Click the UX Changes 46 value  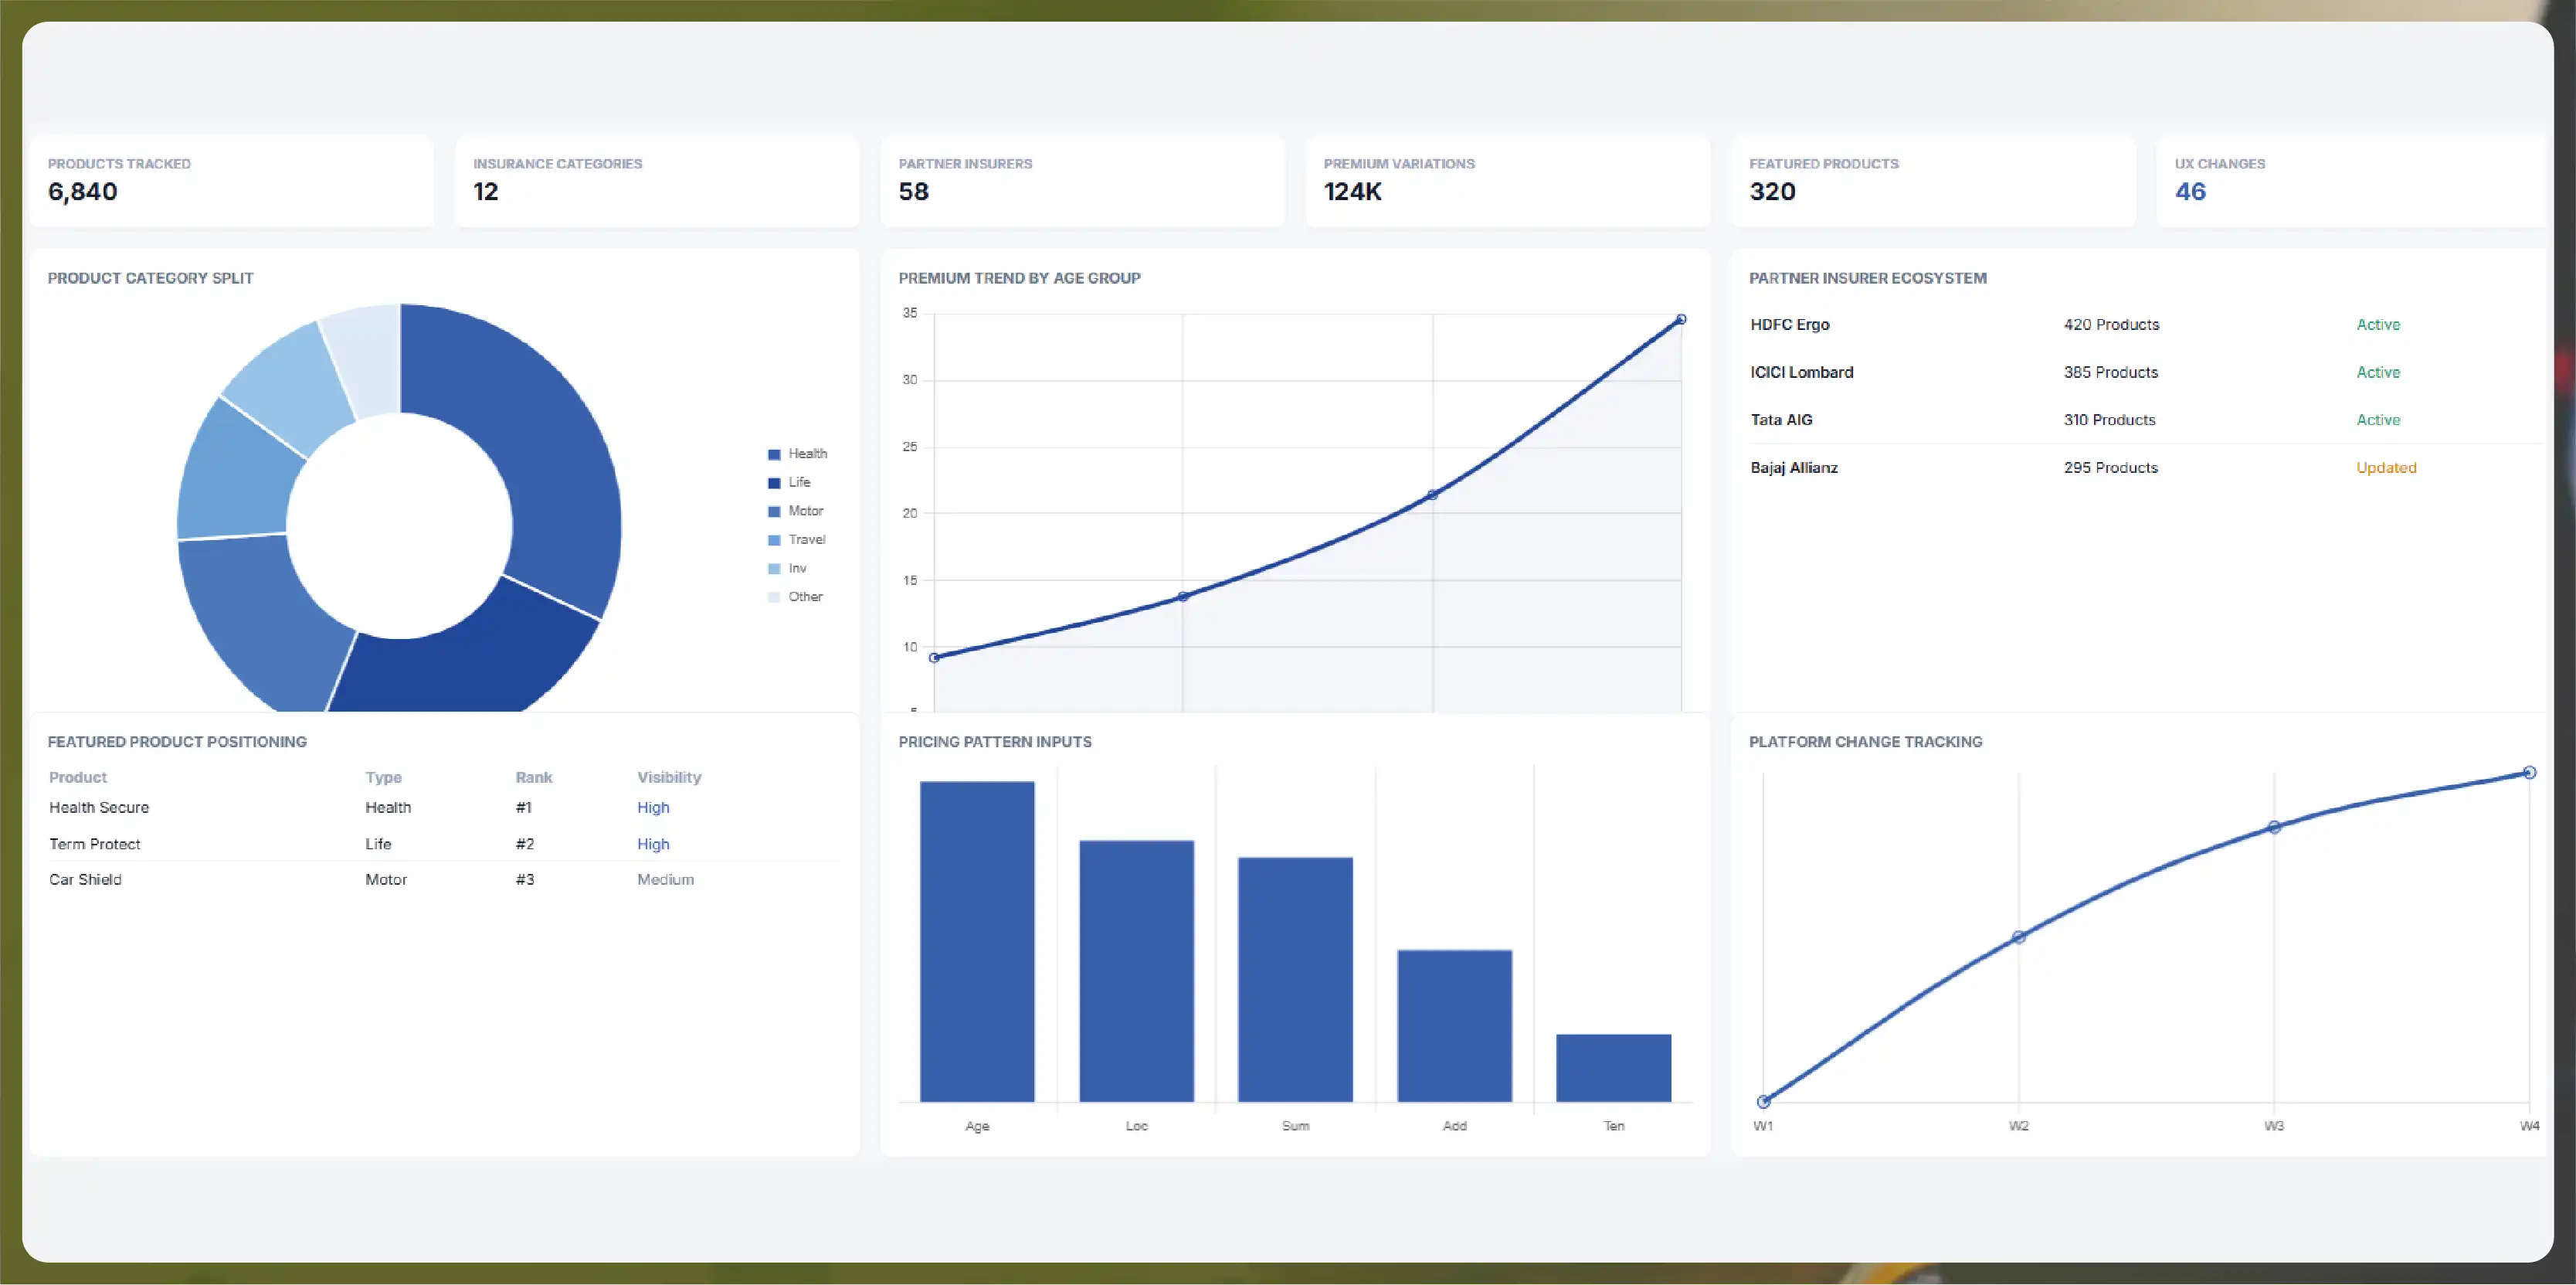pyautogui.click(x=2190, y=192)
